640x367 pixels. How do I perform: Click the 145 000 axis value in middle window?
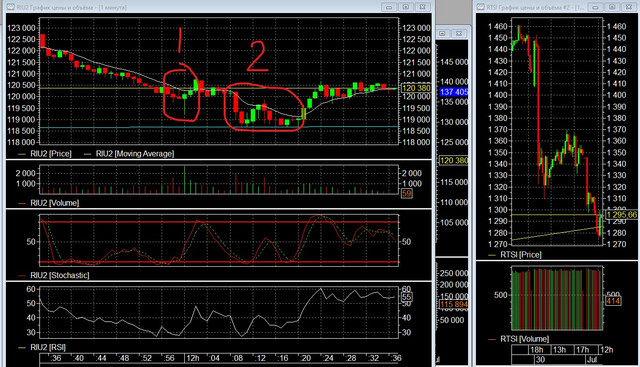(x=454, y=62)
